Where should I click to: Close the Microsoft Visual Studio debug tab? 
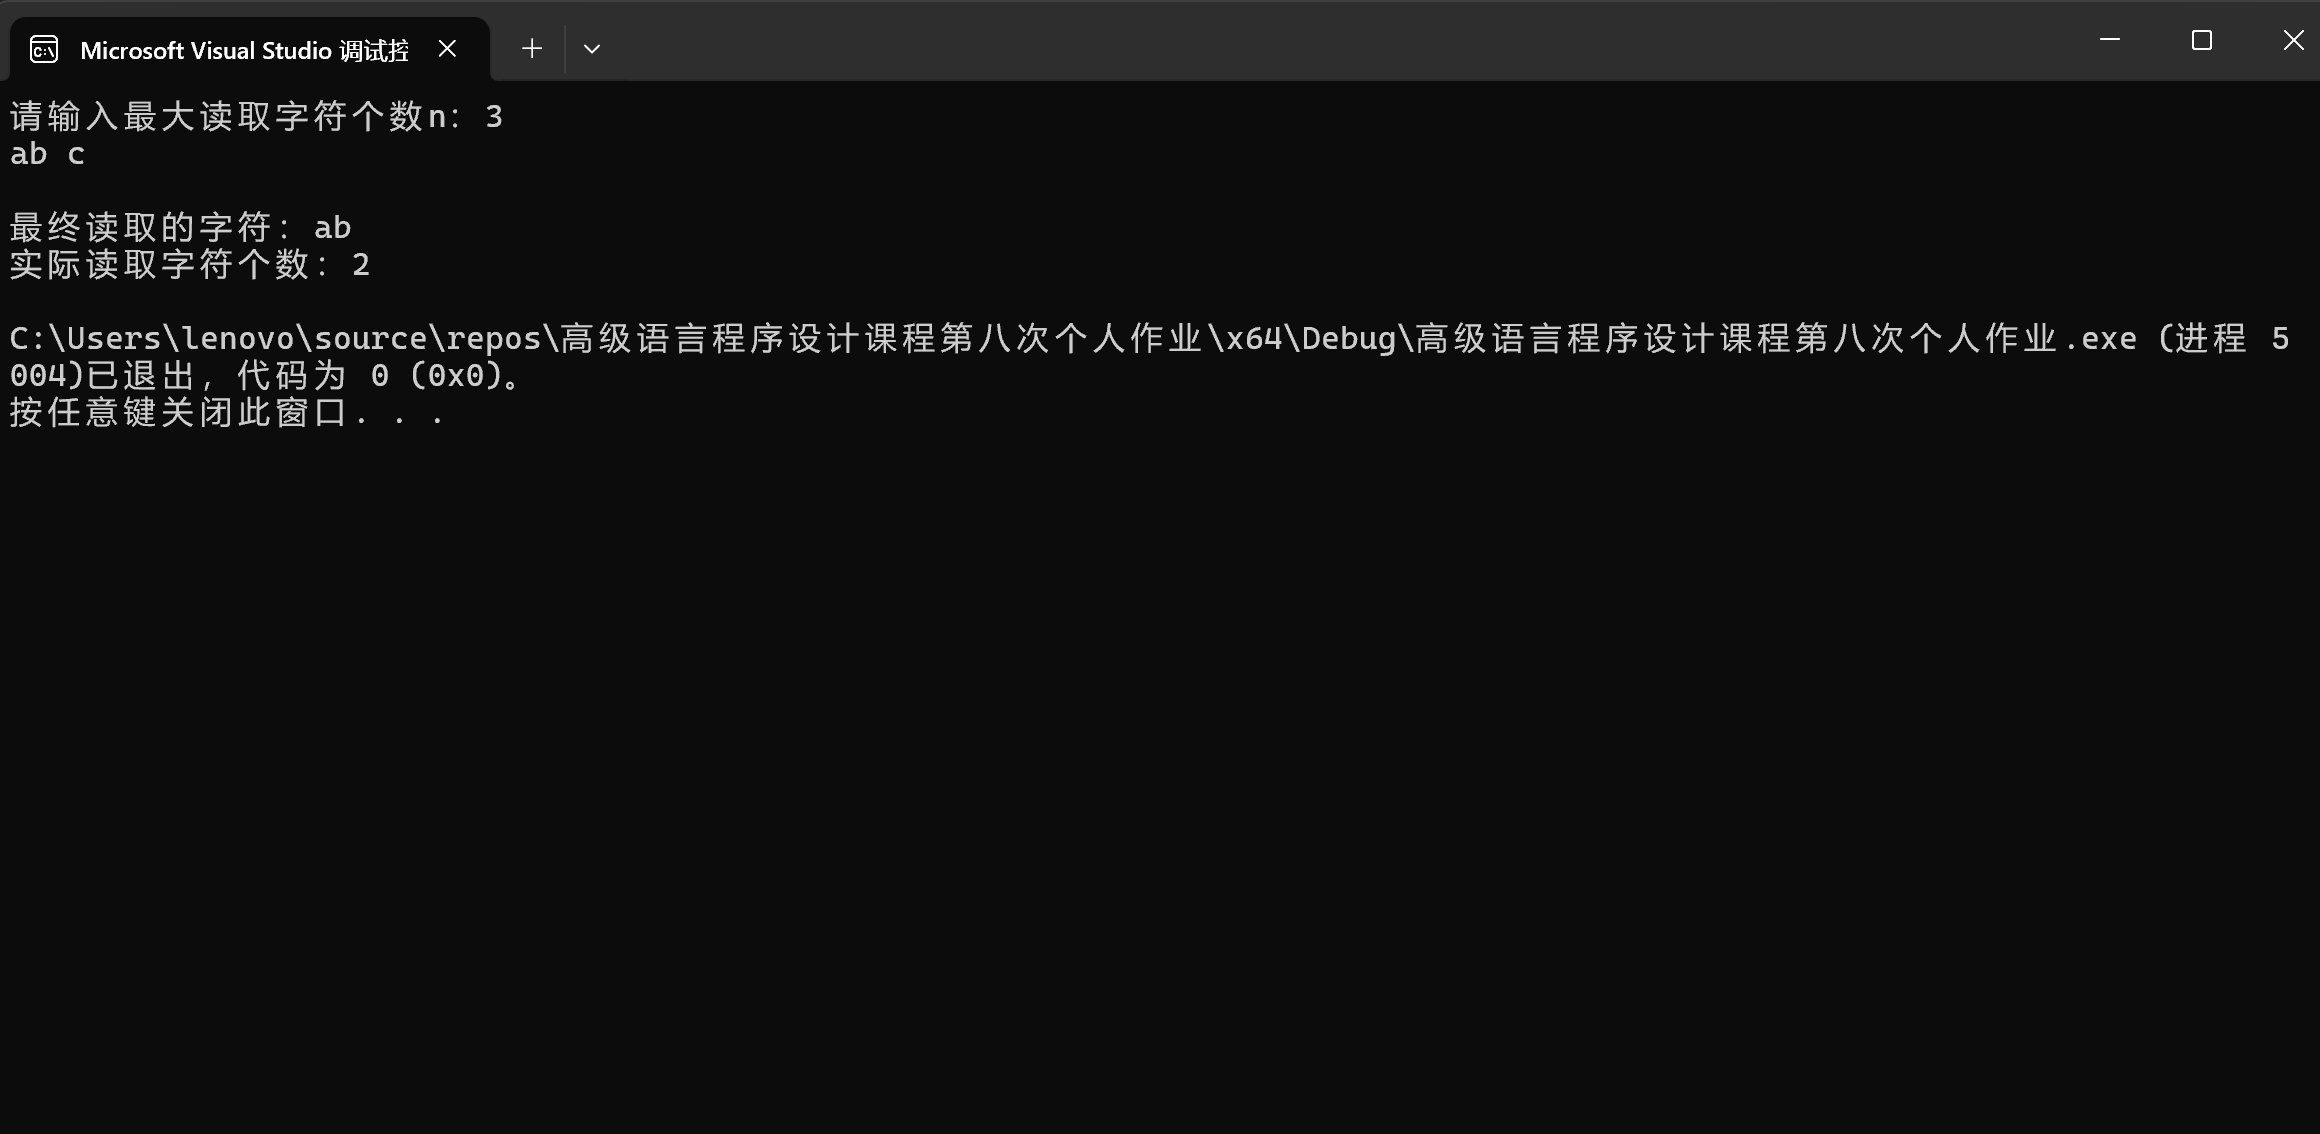447,48
